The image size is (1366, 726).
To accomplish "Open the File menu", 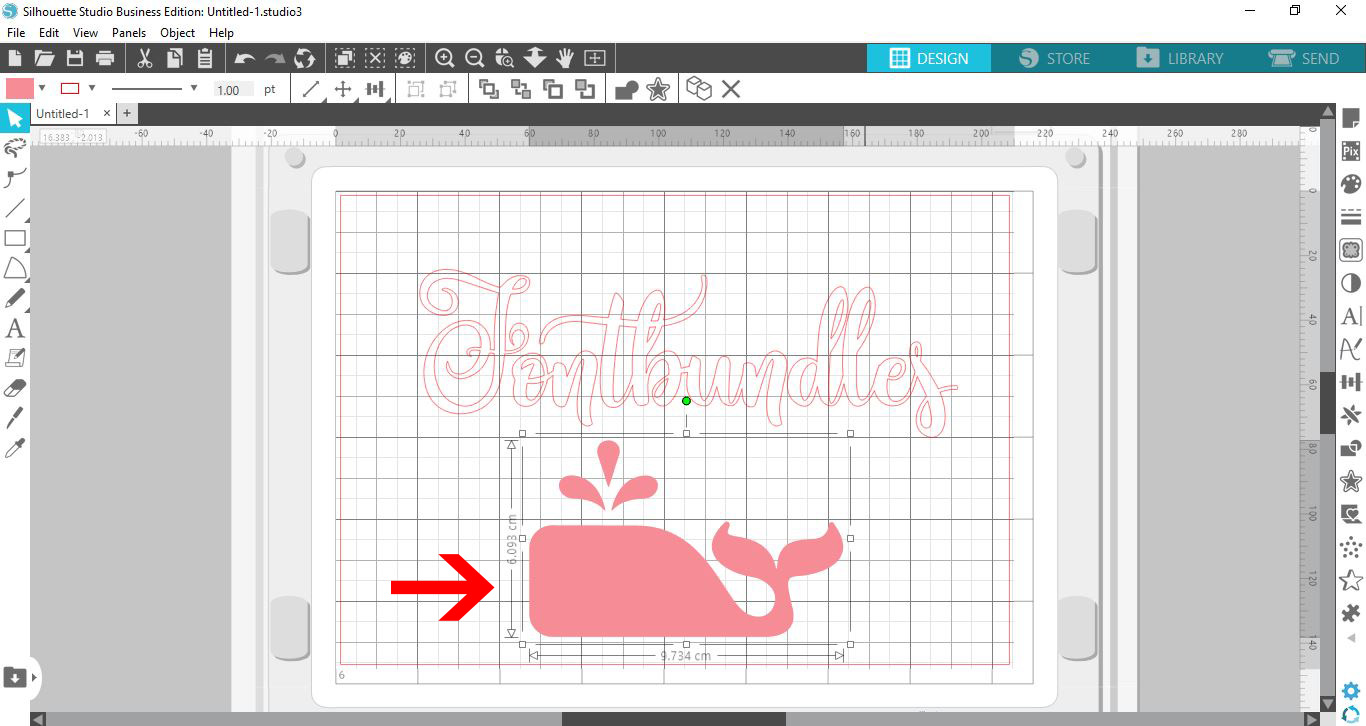I will coord(15,33).
